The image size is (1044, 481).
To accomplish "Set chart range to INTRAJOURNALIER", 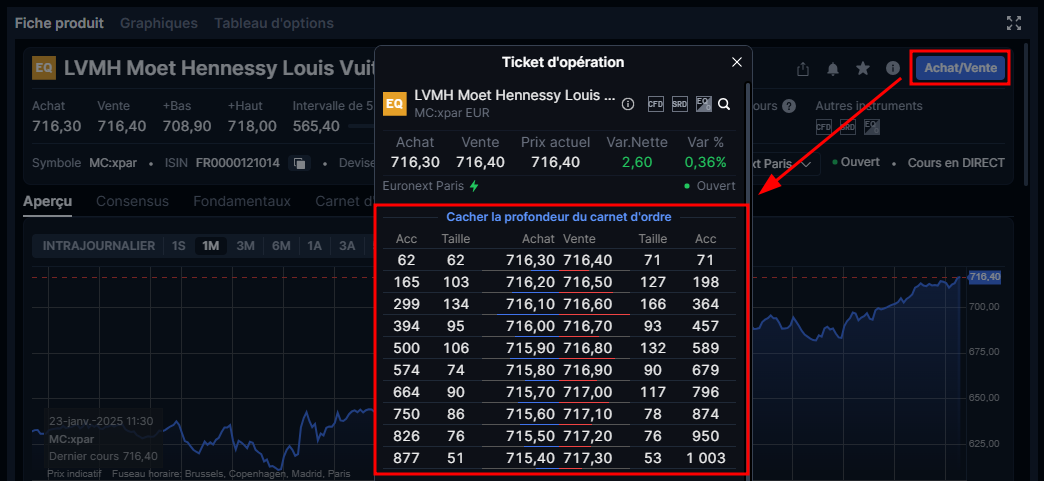I will click(99, 246).
